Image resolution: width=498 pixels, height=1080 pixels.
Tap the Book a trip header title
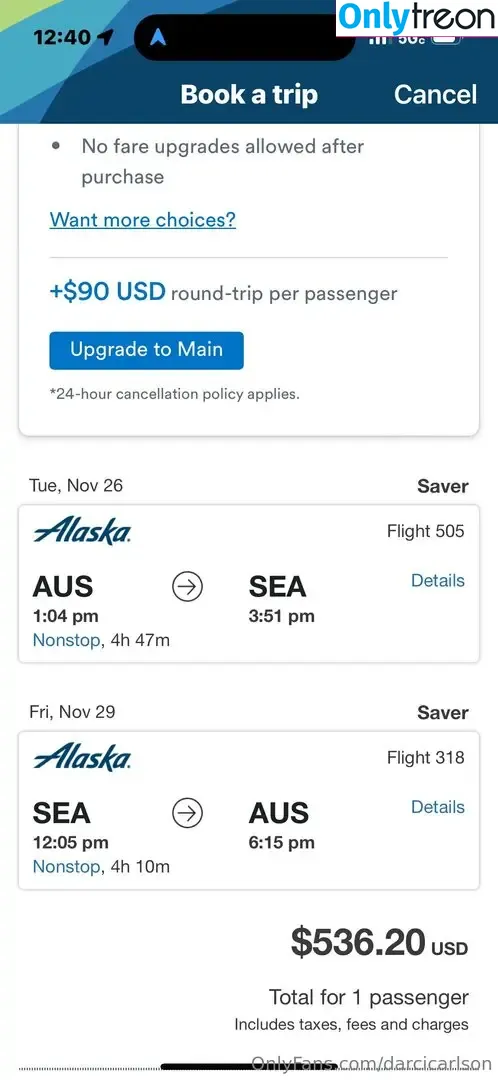point(249,94)
